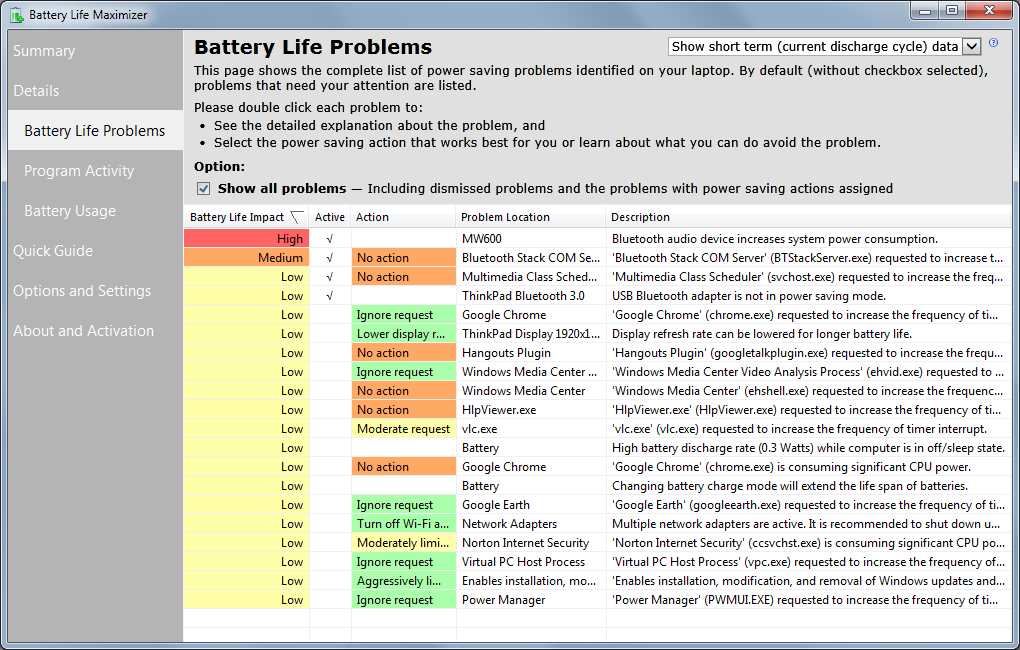Screen dimensions: 1020x650
Task: Click the blue help icon near the dropdown
Action: tap(993, 43)
